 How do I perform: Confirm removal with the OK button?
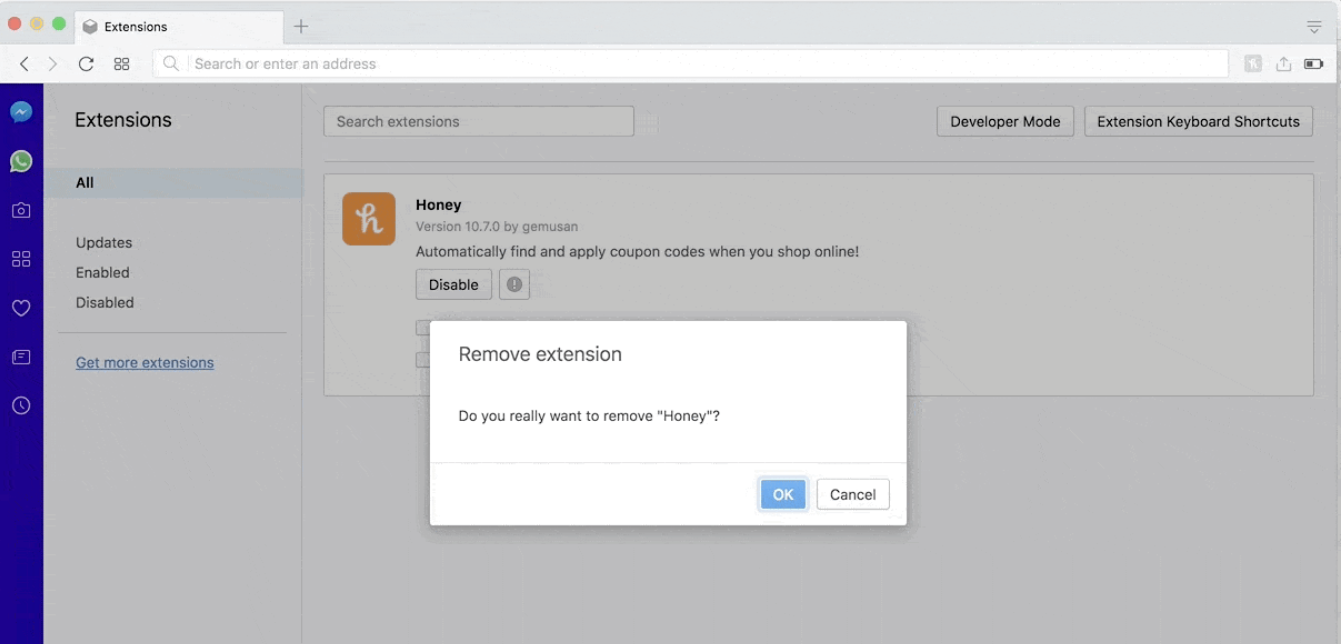coord(783,494)
